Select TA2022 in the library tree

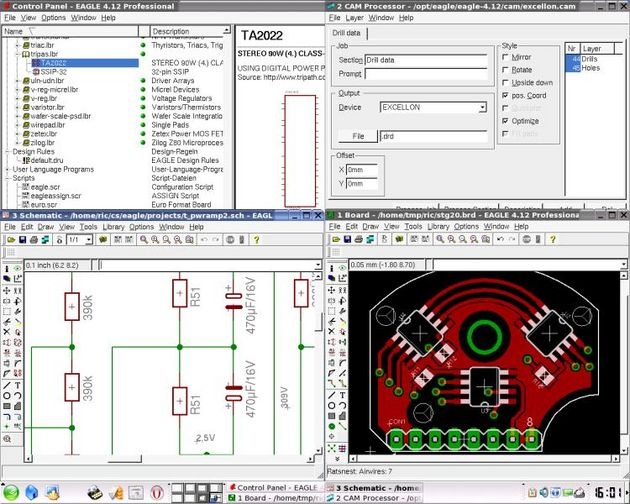coord(55,62)
